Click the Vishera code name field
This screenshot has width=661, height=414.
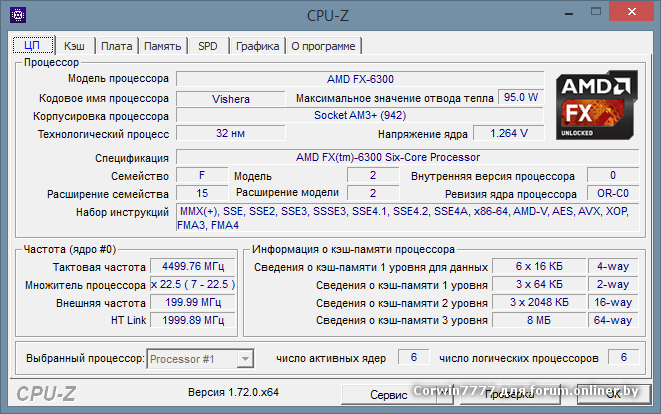coord(231,98)
